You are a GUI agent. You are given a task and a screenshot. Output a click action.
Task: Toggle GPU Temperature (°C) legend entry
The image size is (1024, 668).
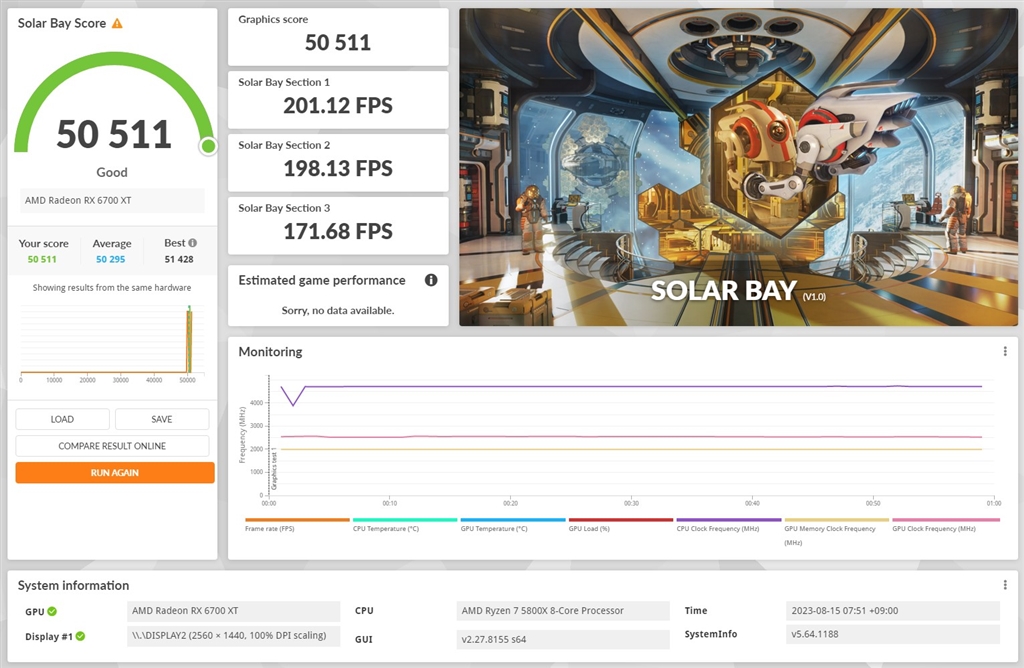pos(513,525)
